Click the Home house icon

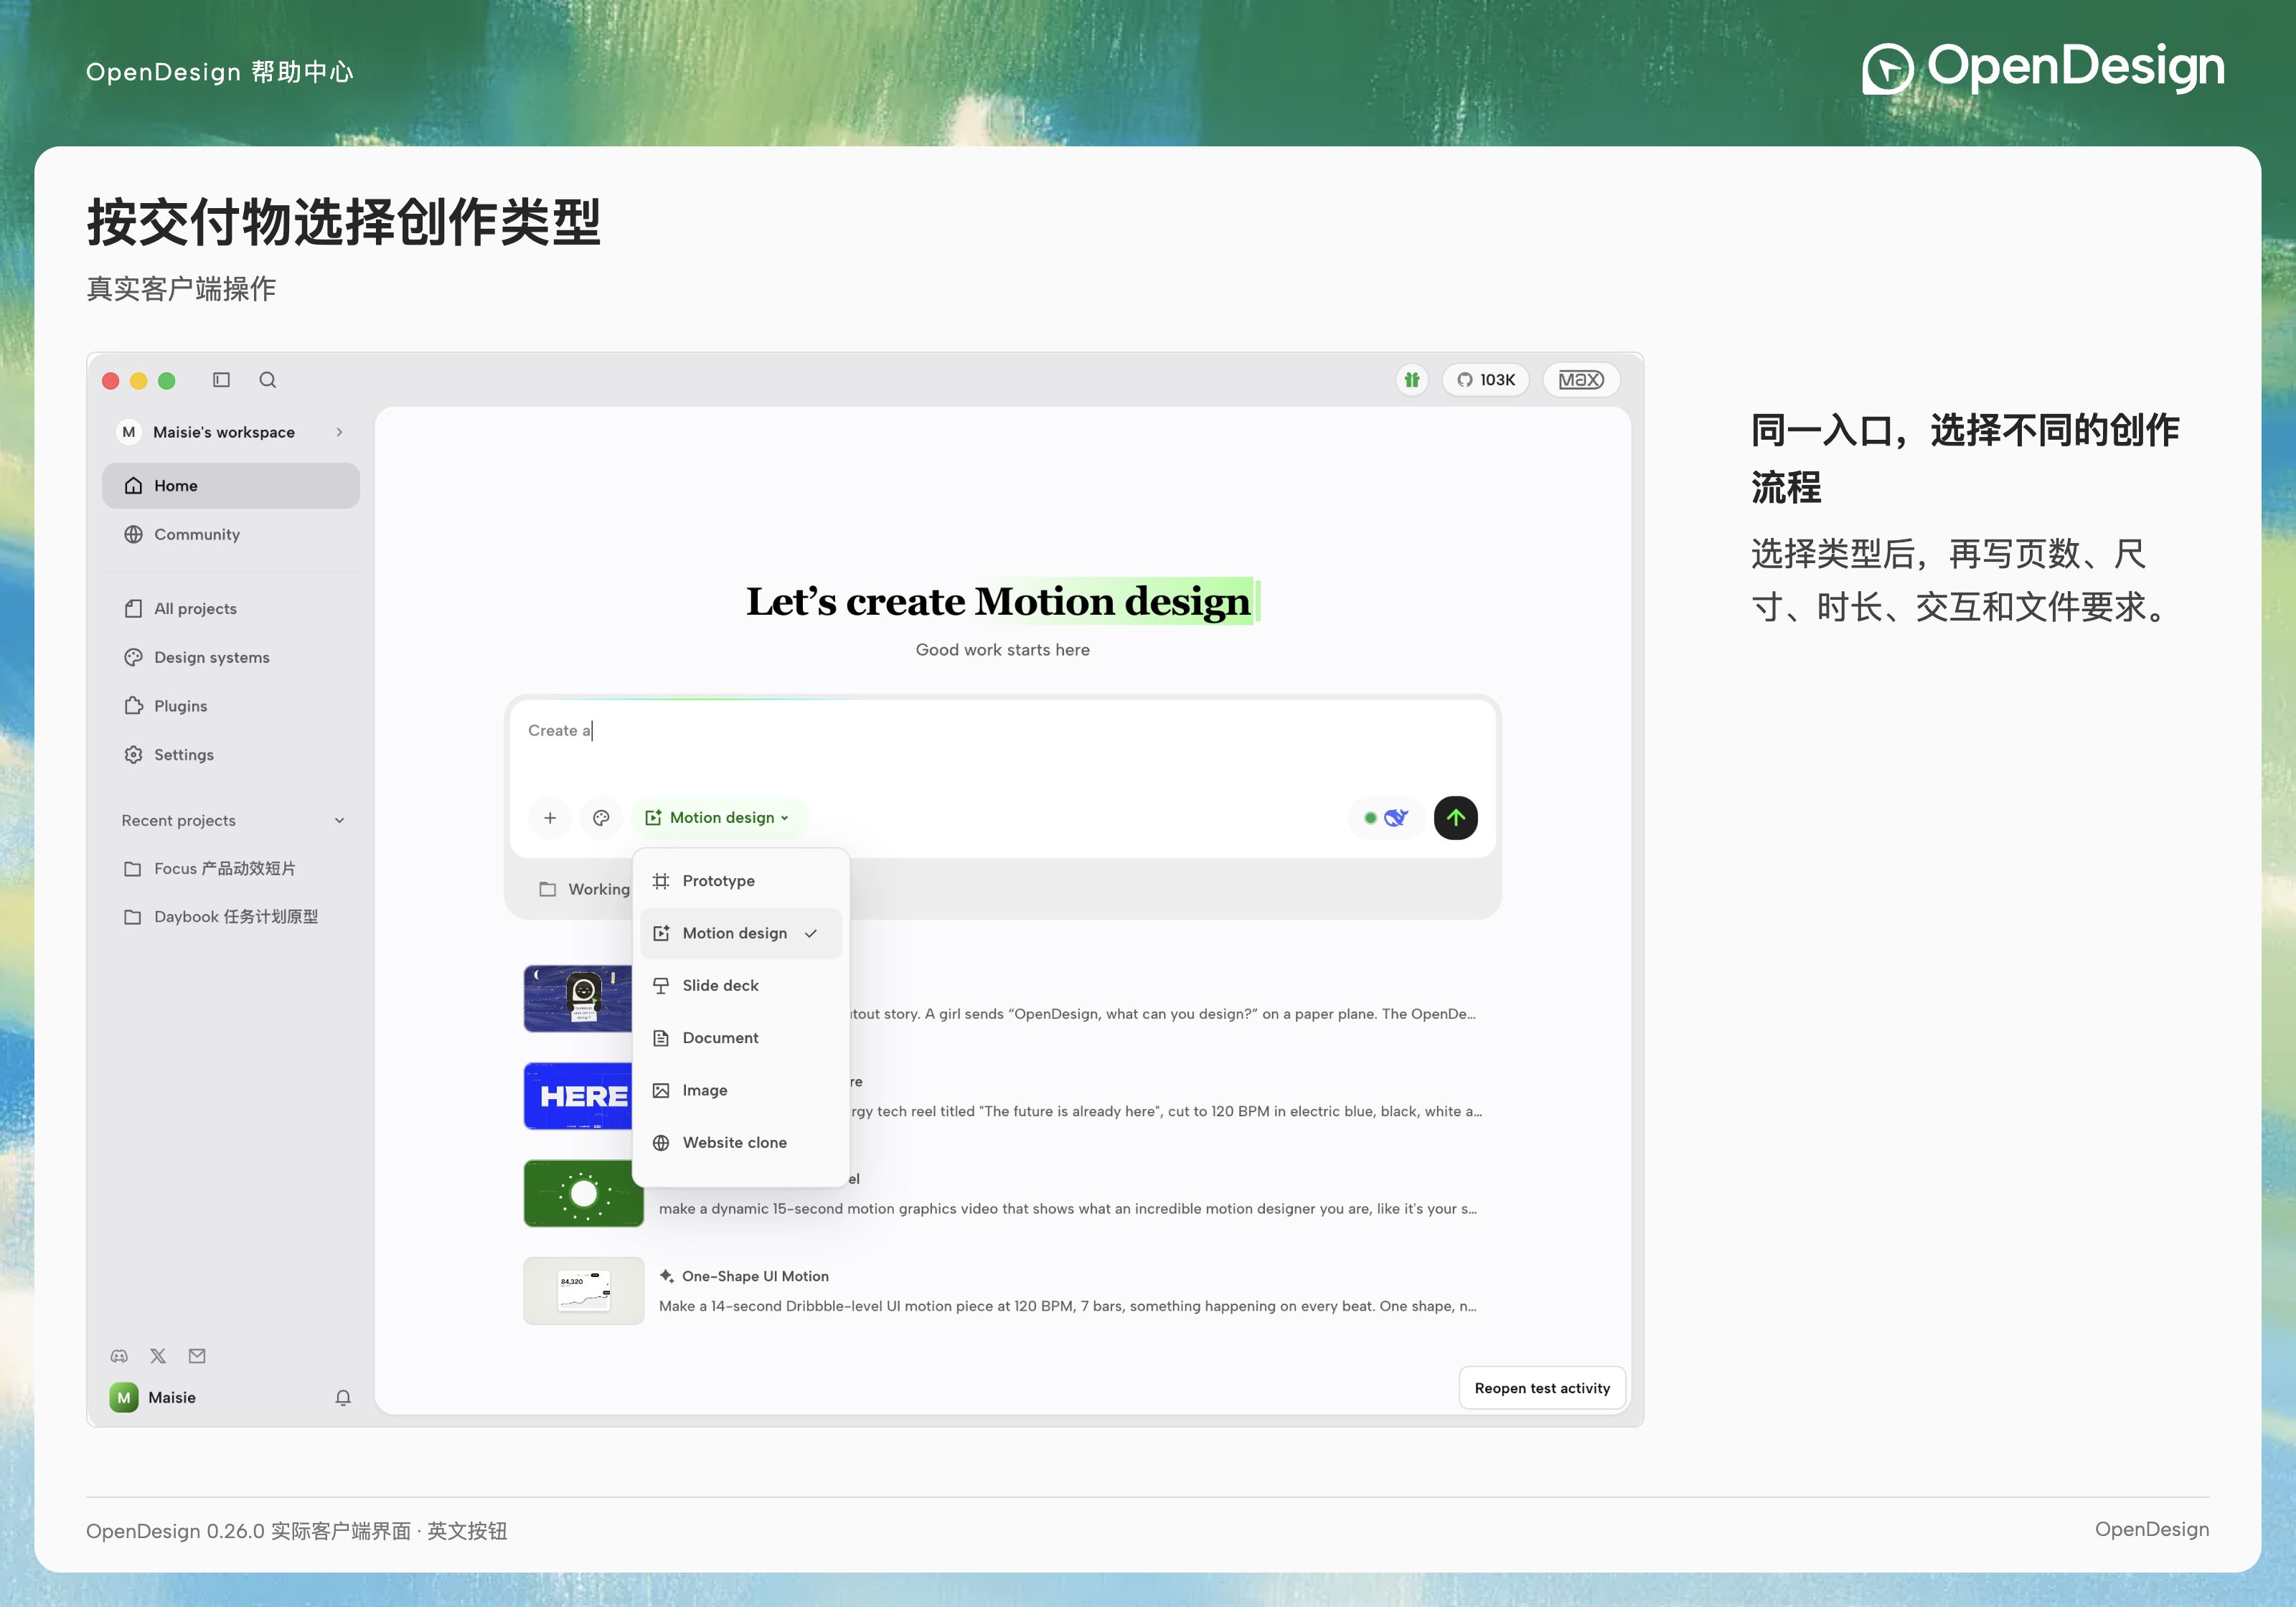pos(133,486)
